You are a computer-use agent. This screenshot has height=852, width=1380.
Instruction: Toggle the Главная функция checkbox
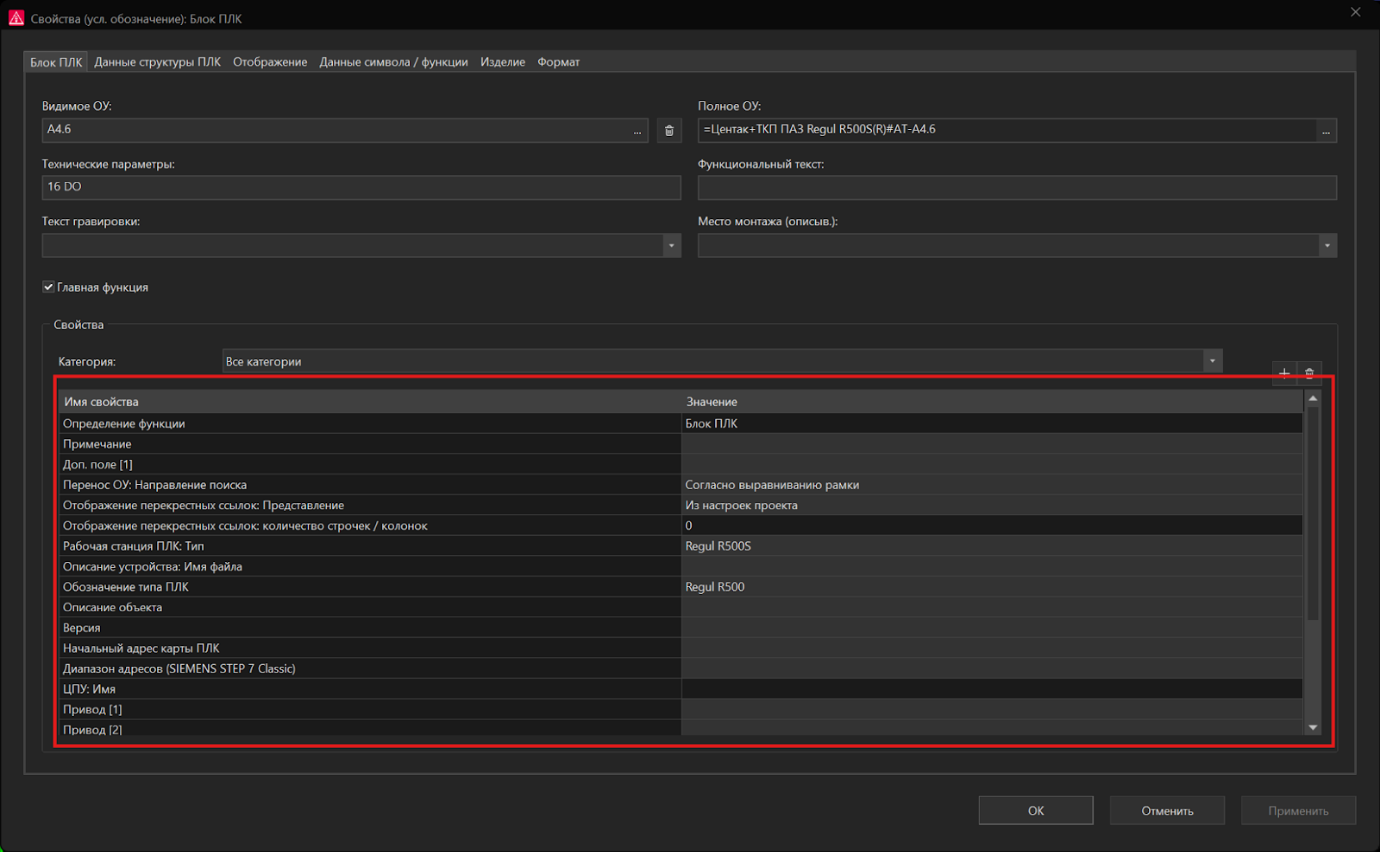48,287
